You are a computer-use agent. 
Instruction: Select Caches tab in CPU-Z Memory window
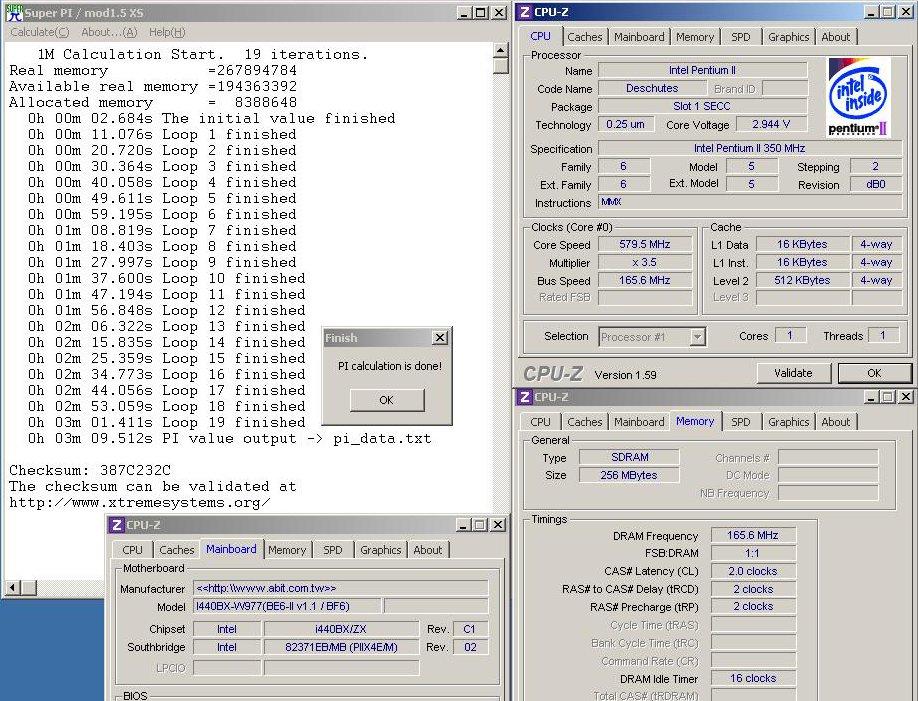click(584, 422)
